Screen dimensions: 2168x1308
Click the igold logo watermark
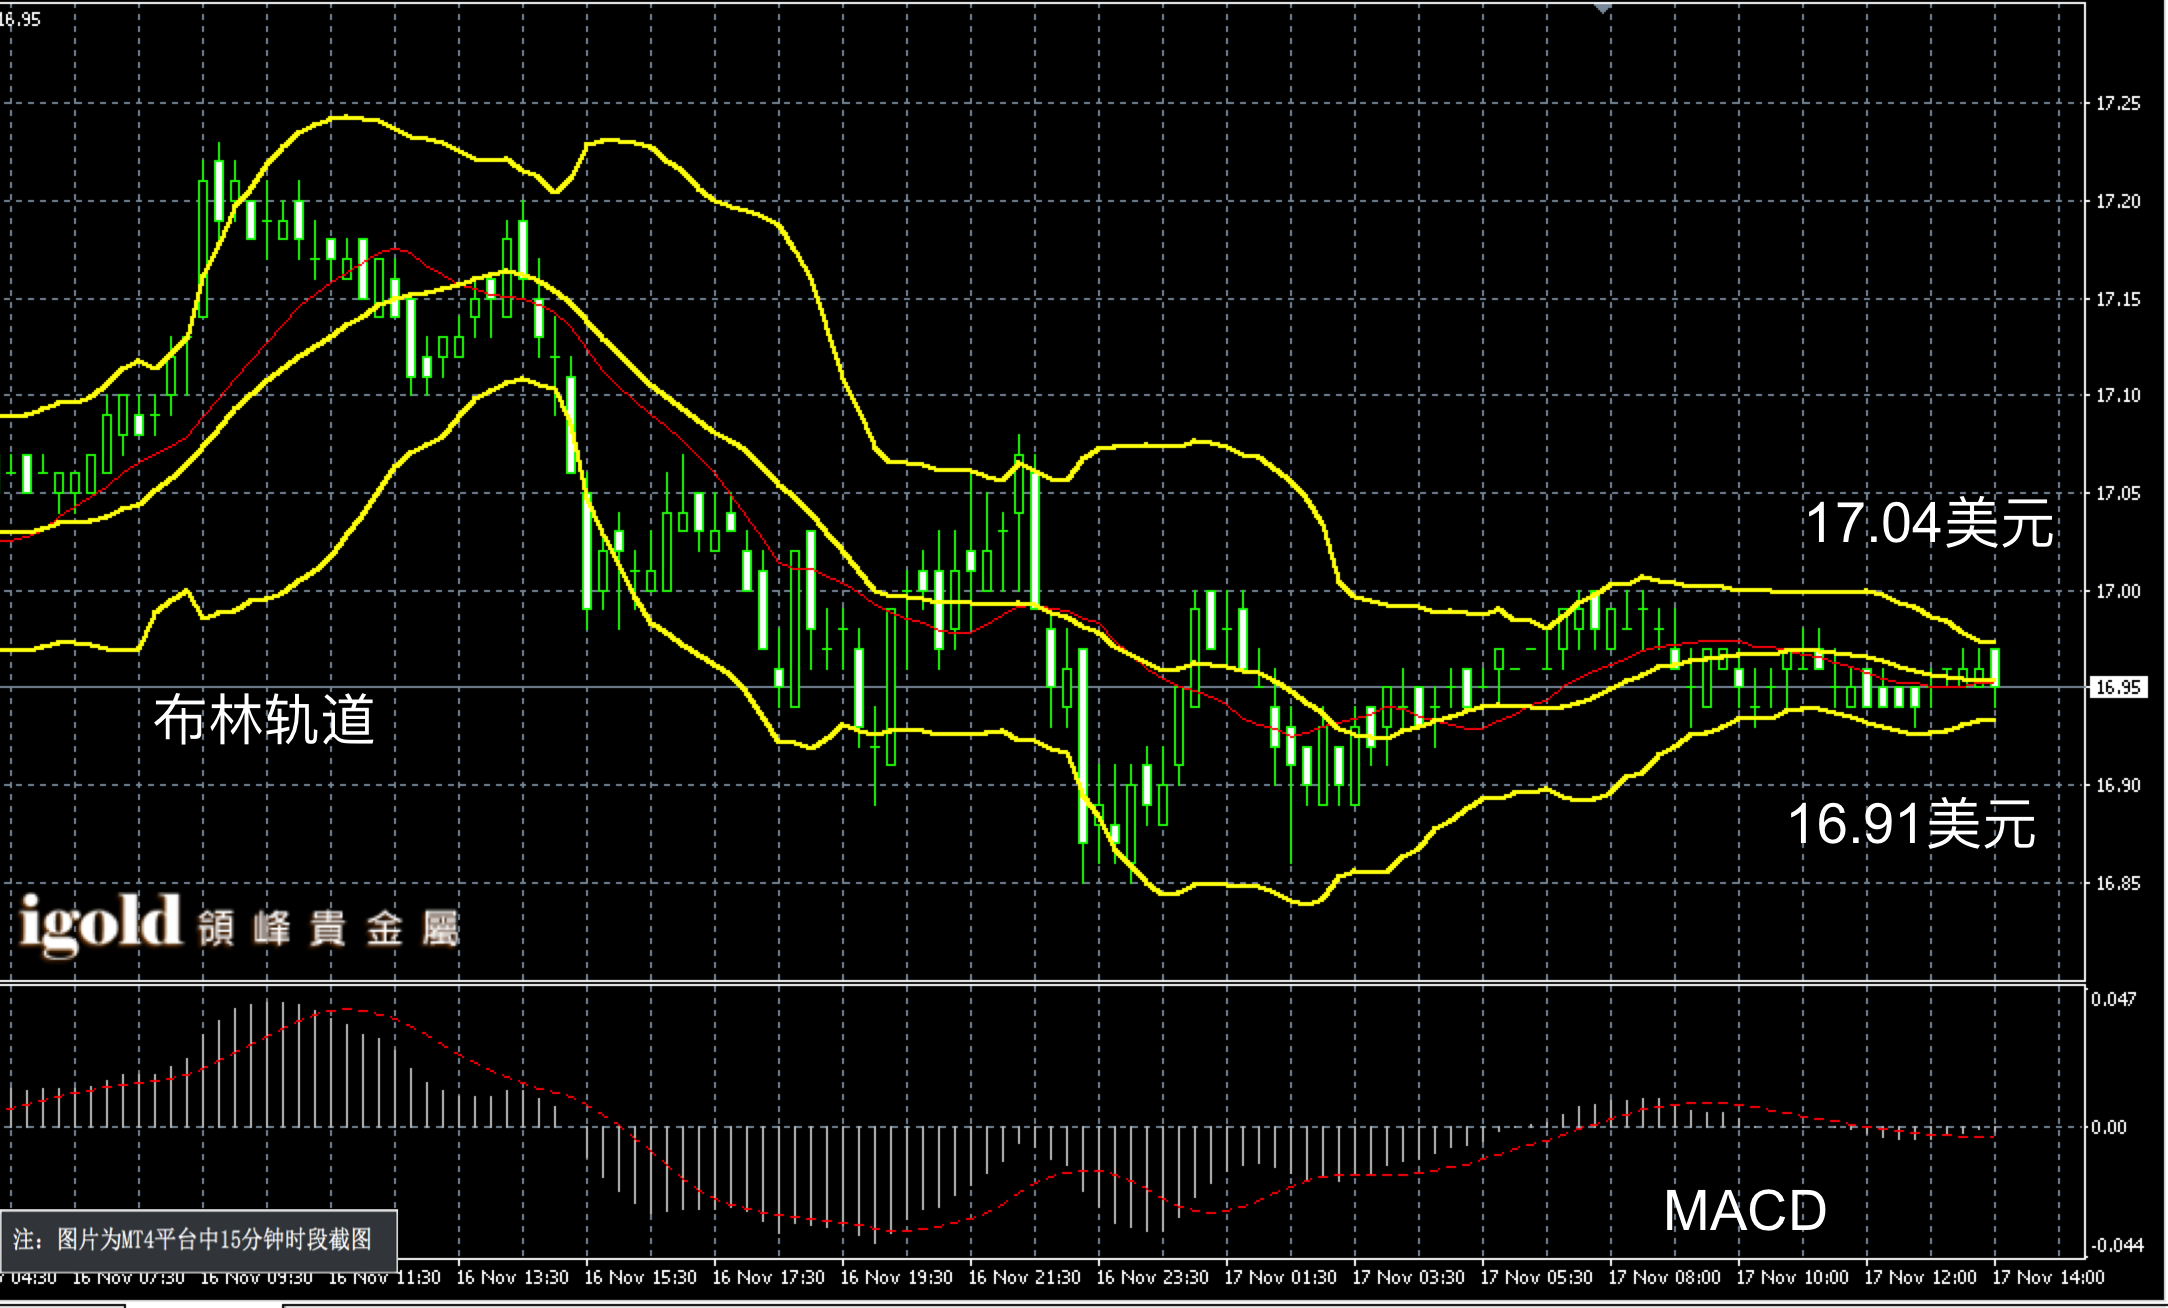(100, 922)
